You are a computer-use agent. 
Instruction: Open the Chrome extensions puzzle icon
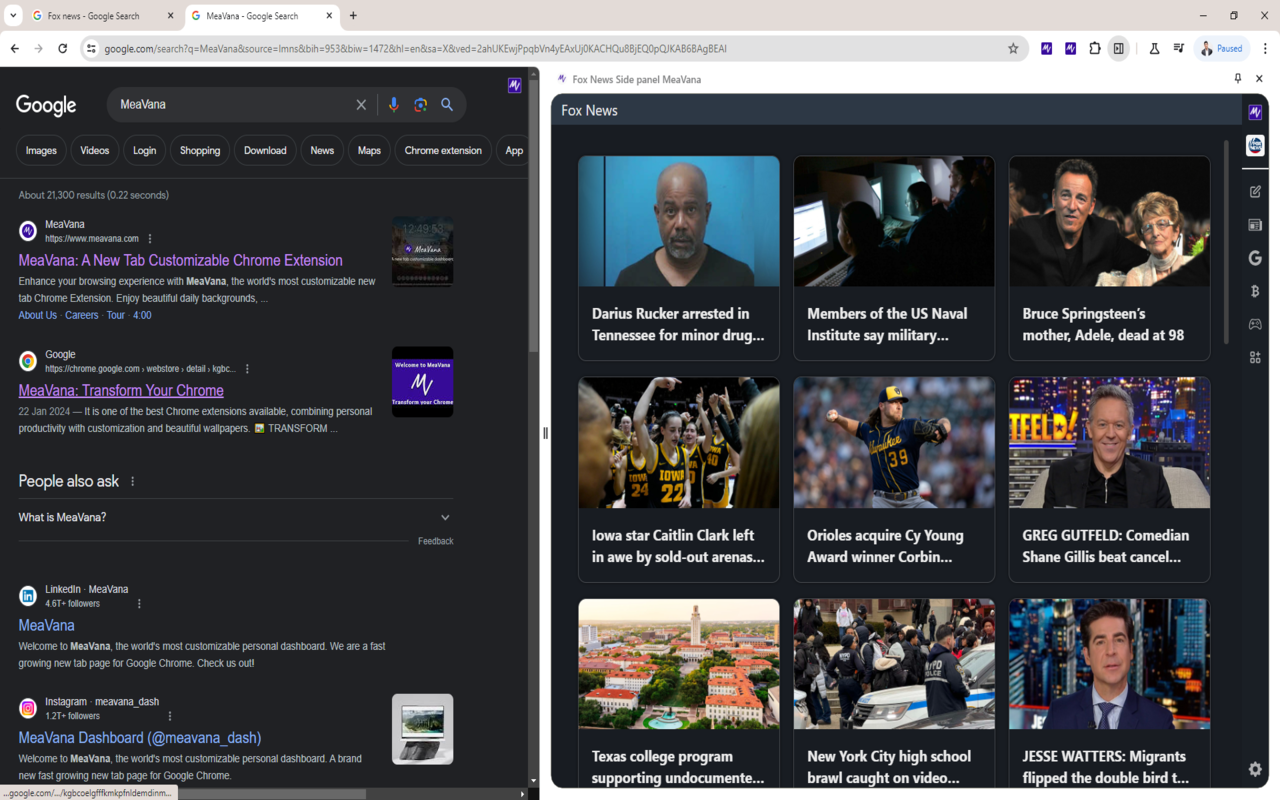point(1095,48)
